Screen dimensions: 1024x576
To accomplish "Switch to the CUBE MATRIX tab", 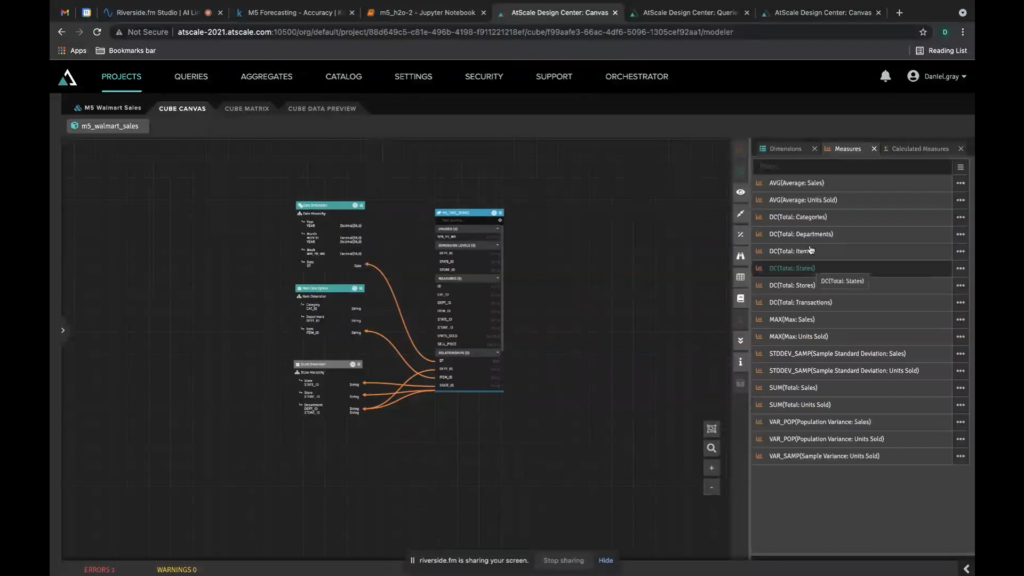I will [247, 108].
